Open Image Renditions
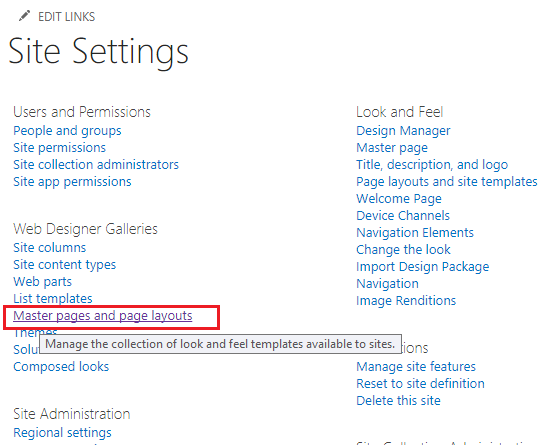Screen dimensions: 543x445 pyautogui.click(x=406, y=301)
